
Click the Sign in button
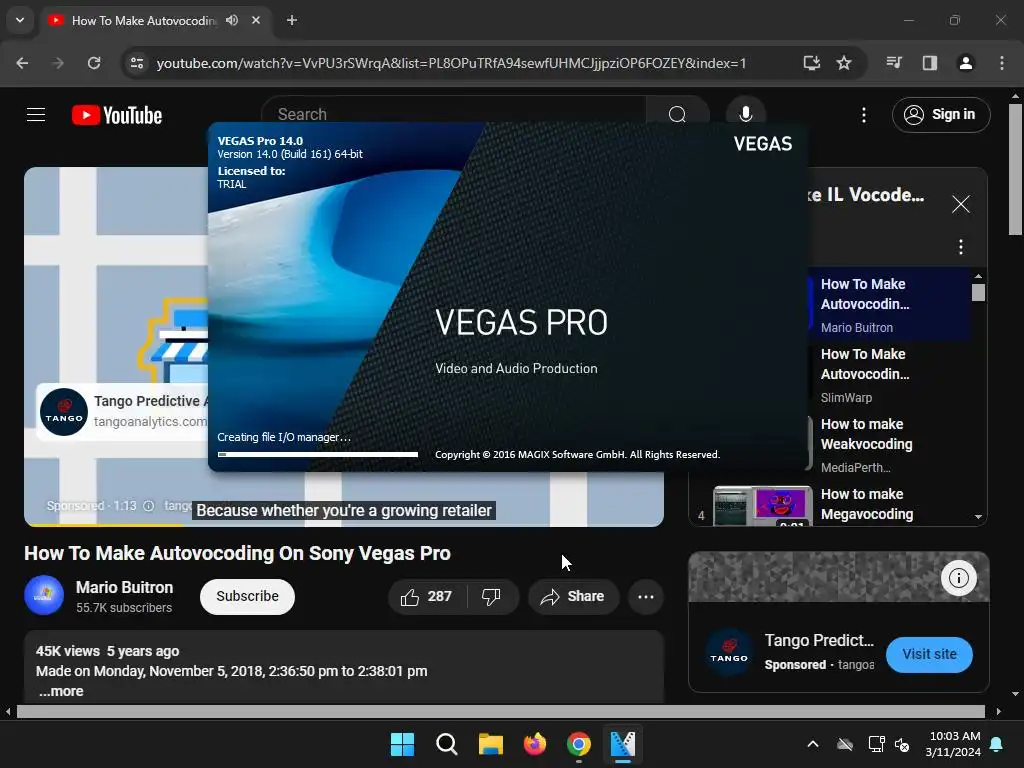pos(941,115)
